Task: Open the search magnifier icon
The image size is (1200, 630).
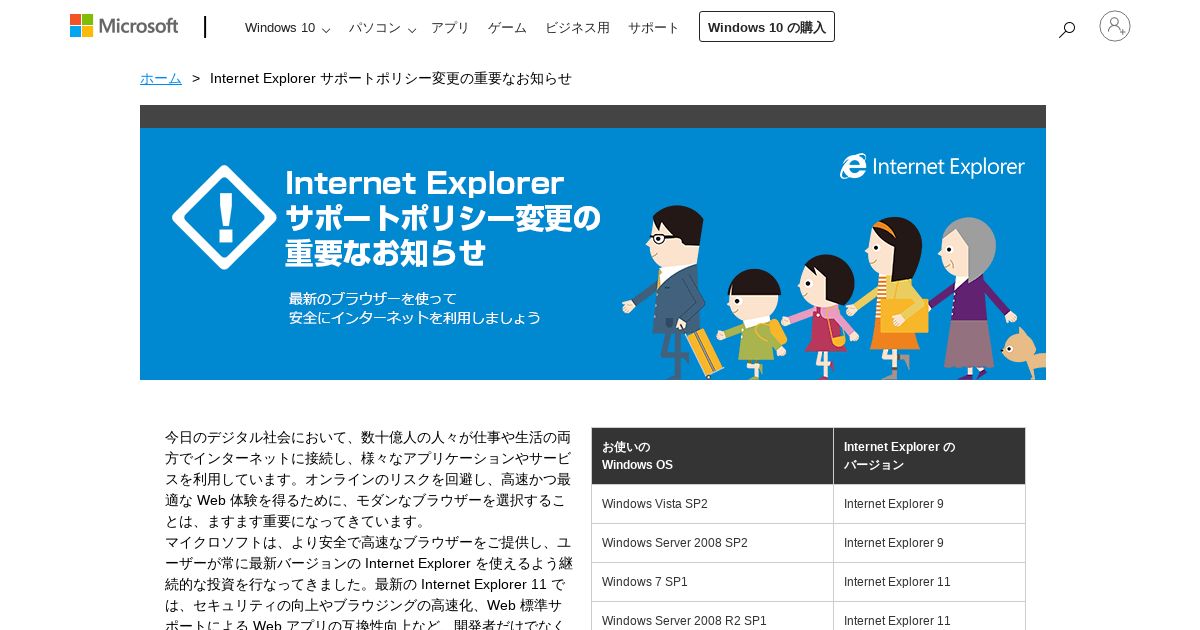Action: tap(1067, 29)
